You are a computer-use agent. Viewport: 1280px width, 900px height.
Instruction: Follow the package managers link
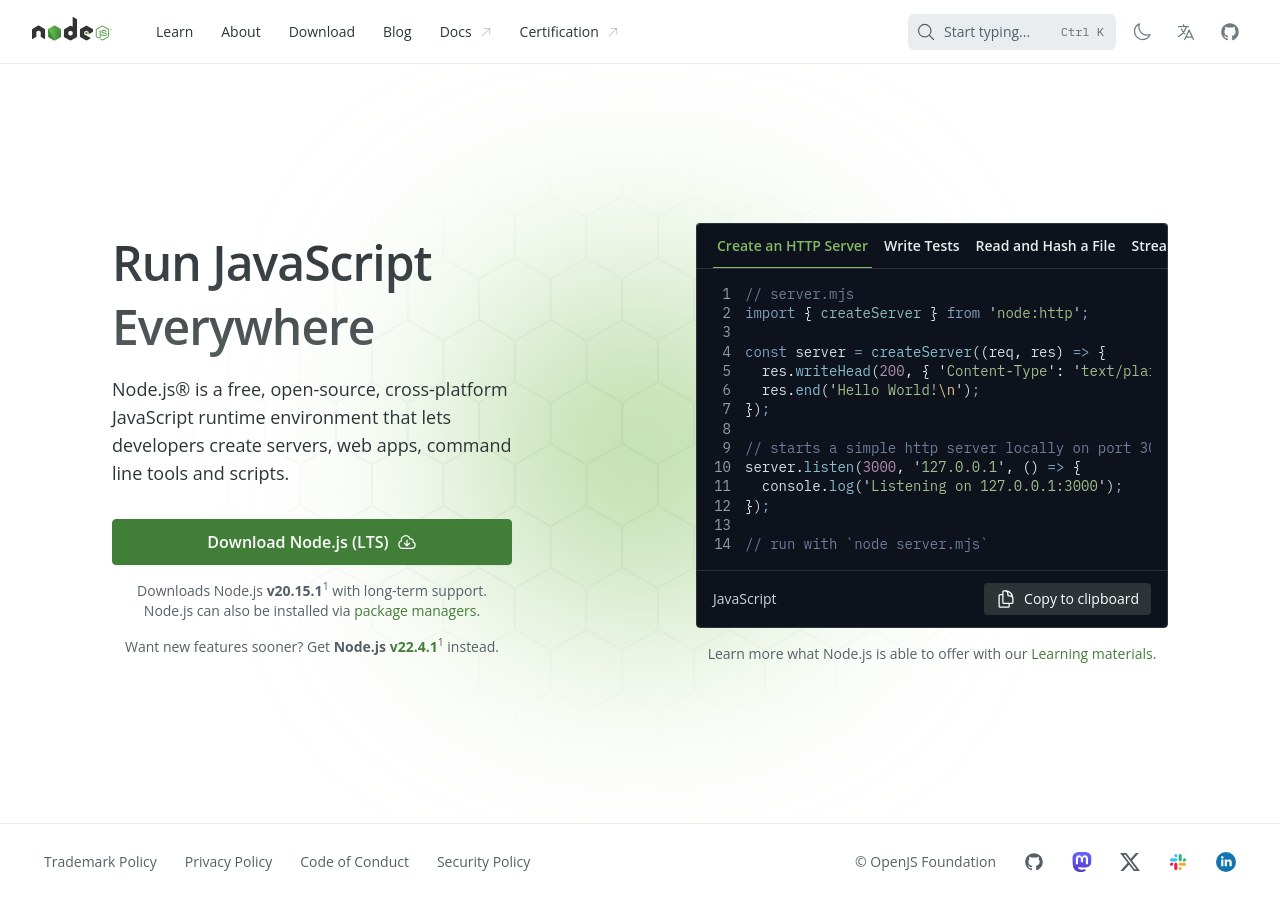tap(415, 611)
